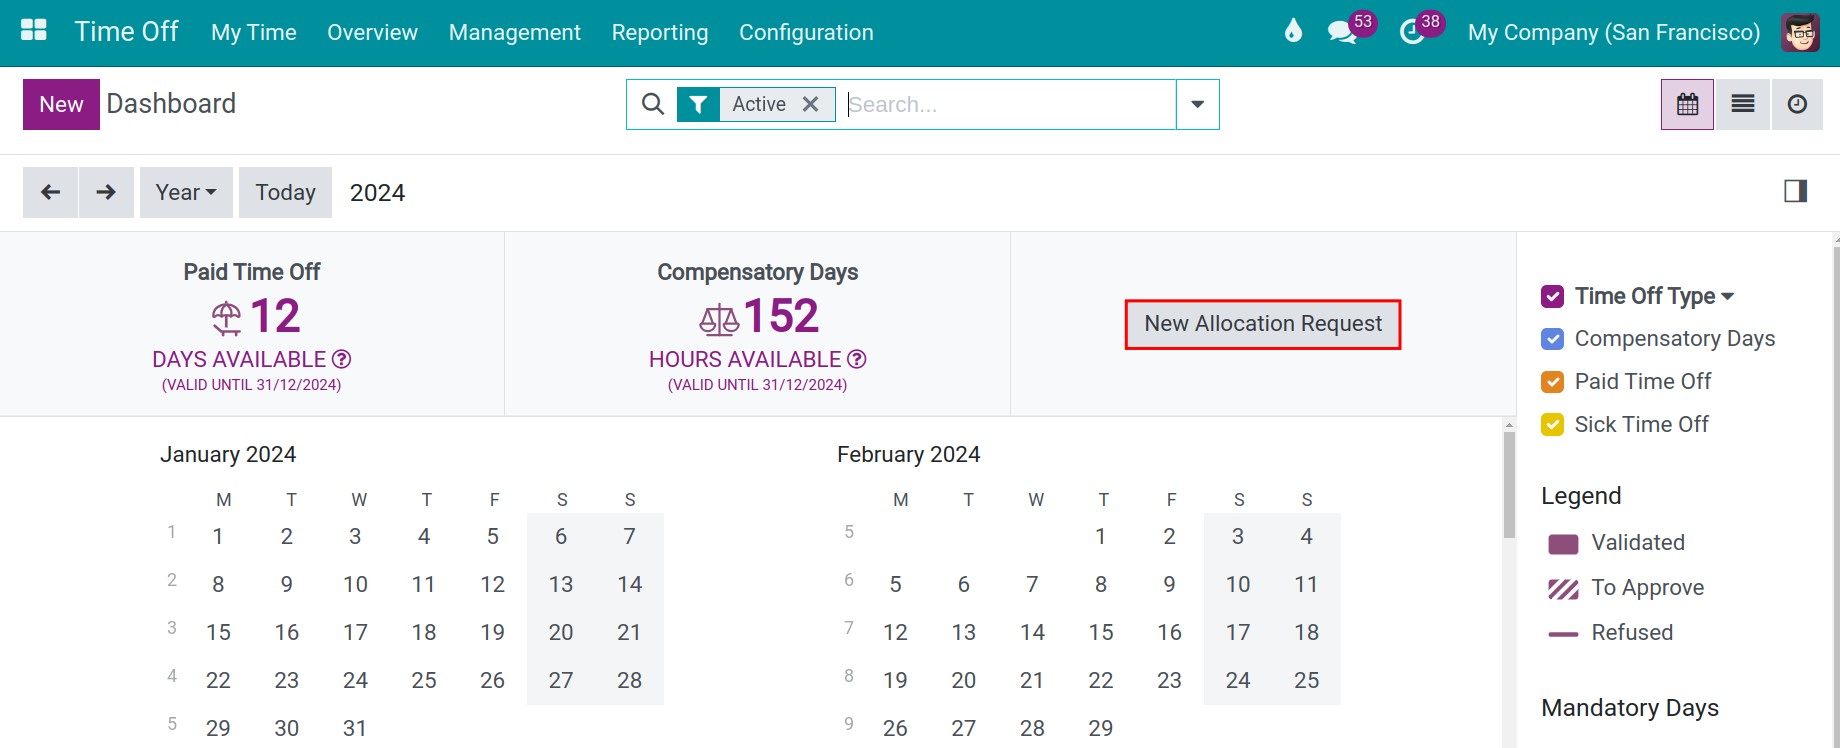This screenshot has width=1840, height=748.
Task: Toggle the side panel icon
Action: (x=1796, y=191)
